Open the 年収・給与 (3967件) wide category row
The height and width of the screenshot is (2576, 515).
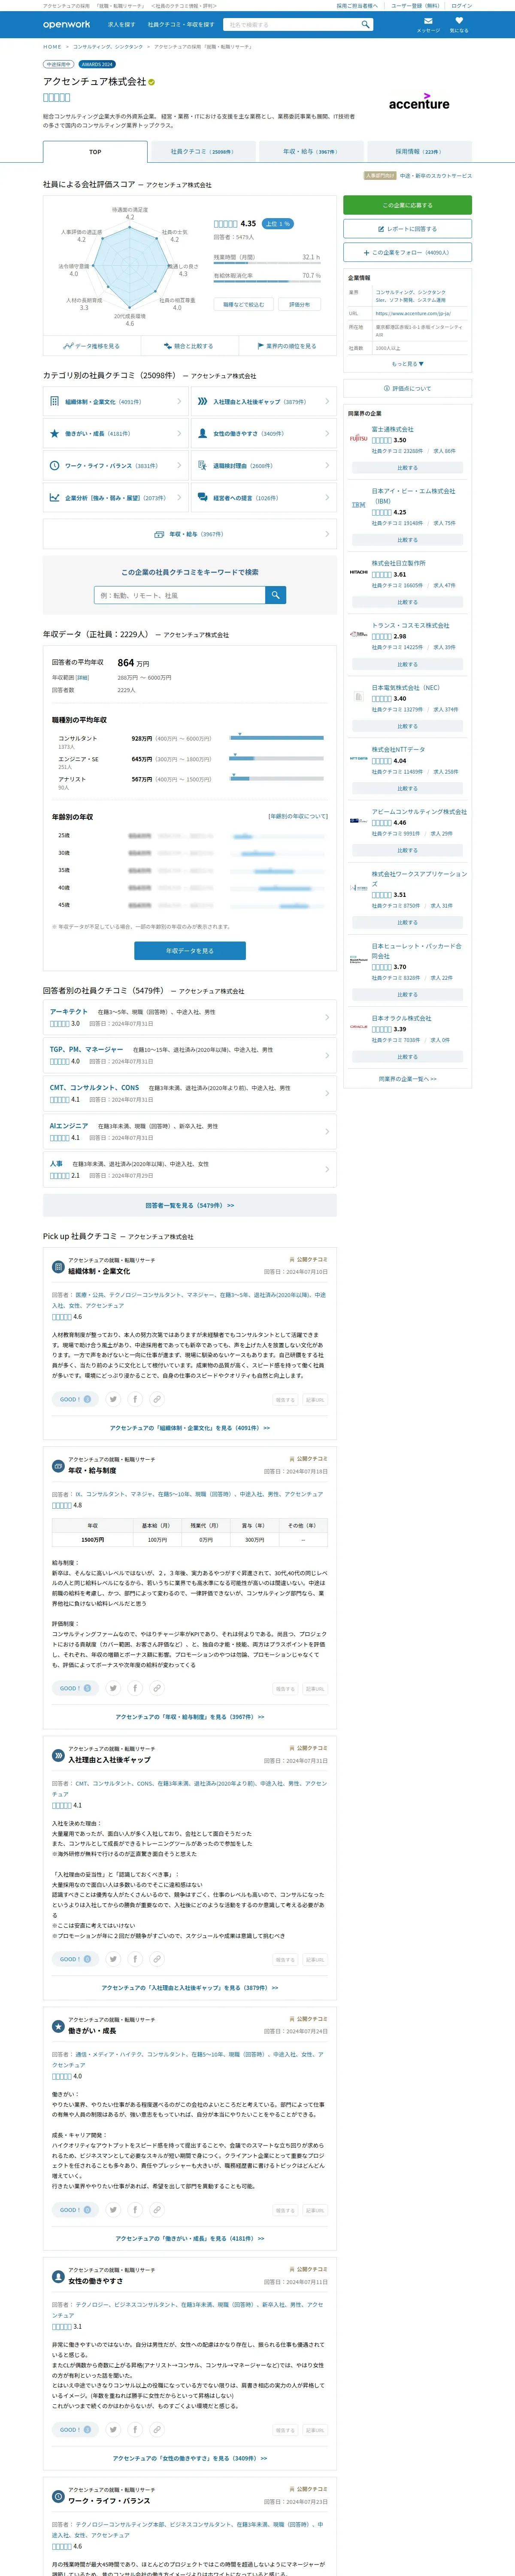[x=190, y=534]
